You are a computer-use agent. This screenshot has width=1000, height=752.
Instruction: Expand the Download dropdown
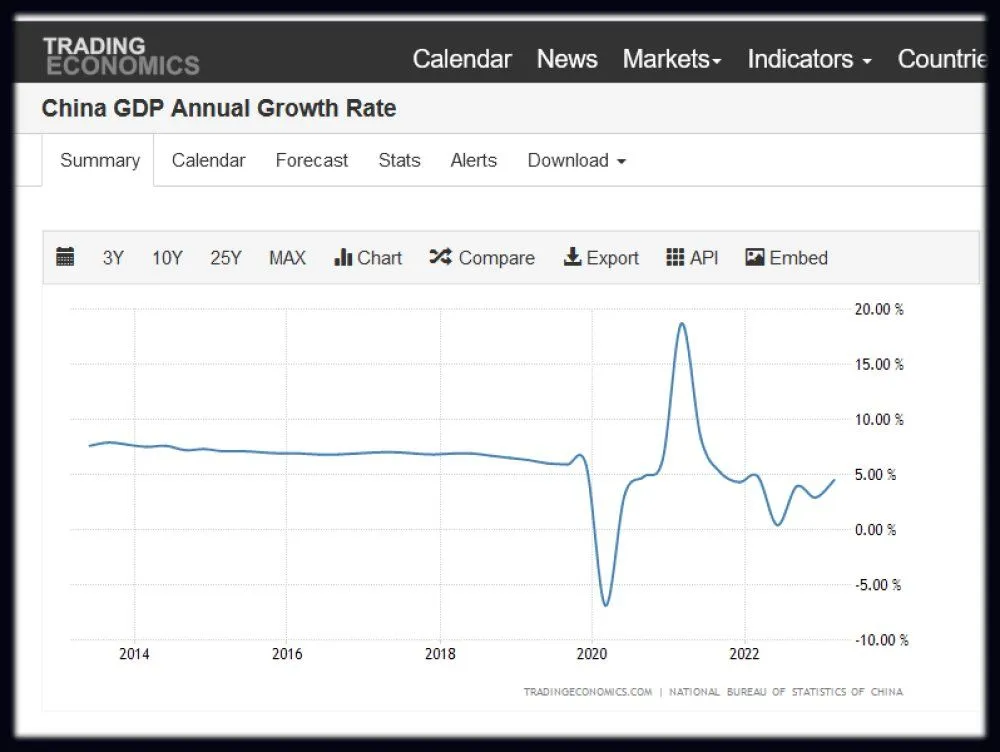(x=576, y=160)
